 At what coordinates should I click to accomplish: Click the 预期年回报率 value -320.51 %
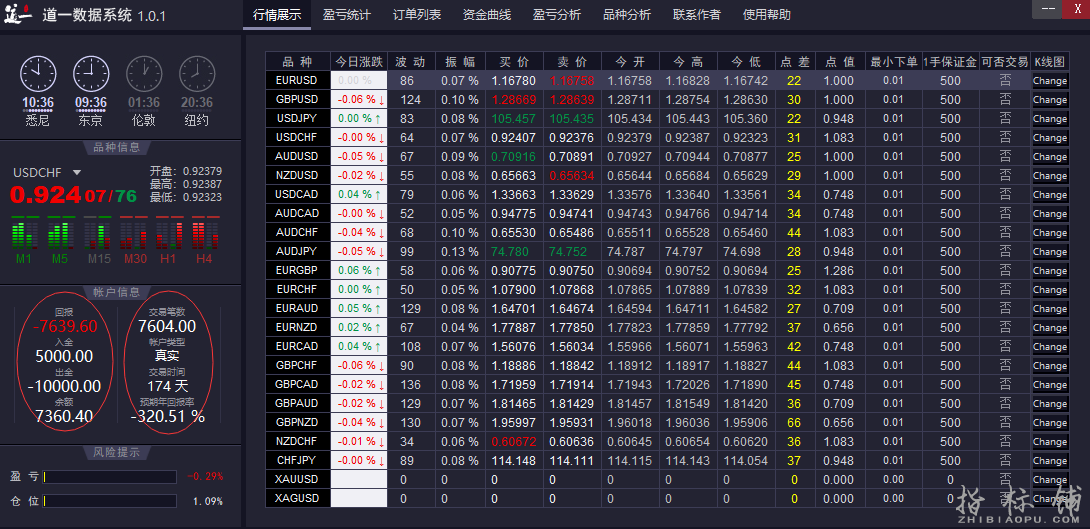tap(168, 416)
